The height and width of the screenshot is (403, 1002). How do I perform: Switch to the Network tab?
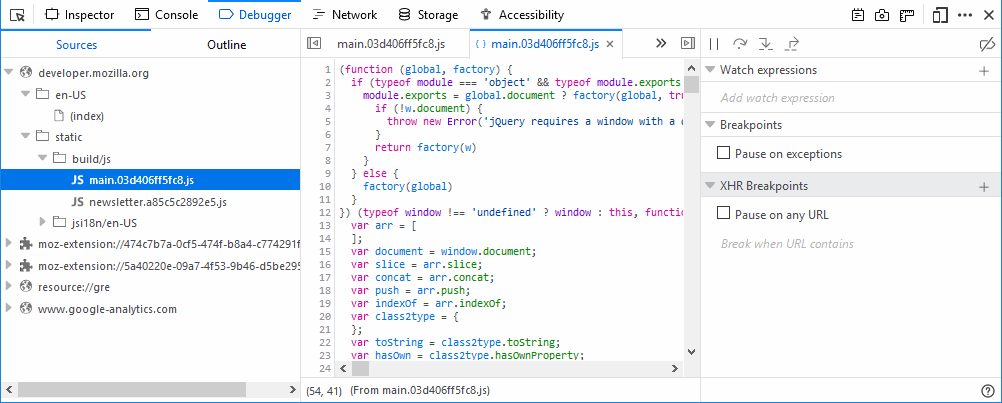[x=343, y=15]
